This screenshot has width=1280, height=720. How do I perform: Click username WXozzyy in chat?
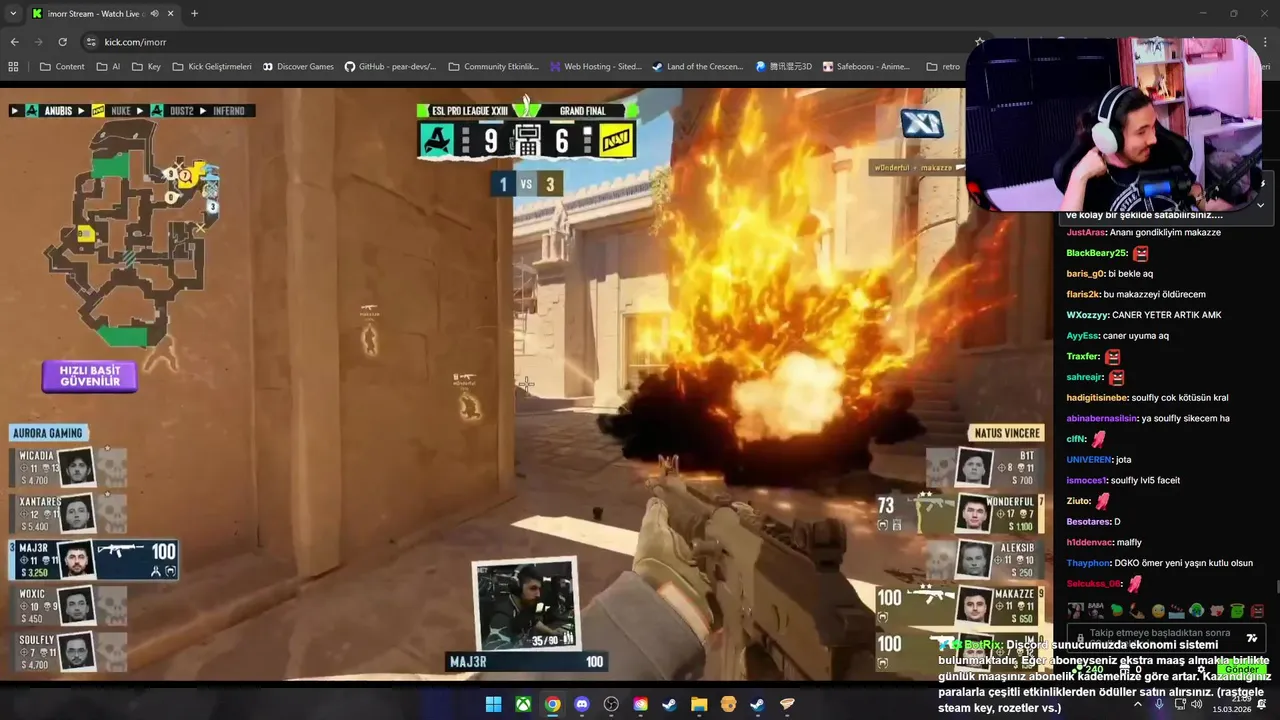pyautogui.click(x=1087, y=315)
